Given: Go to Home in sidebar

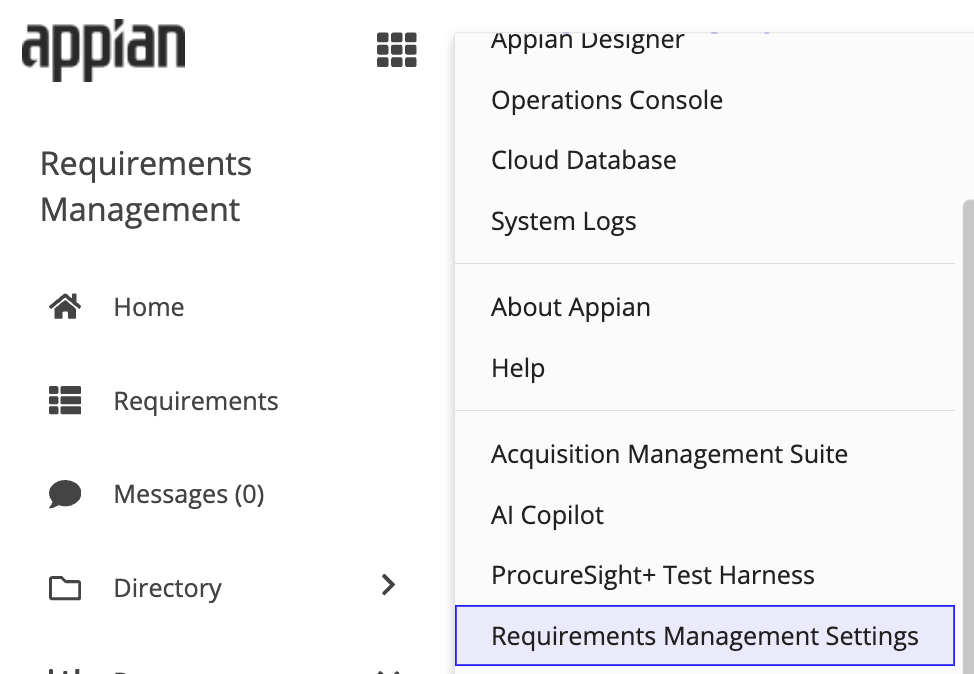Looking at the screenshot, I should coord(148,307).
